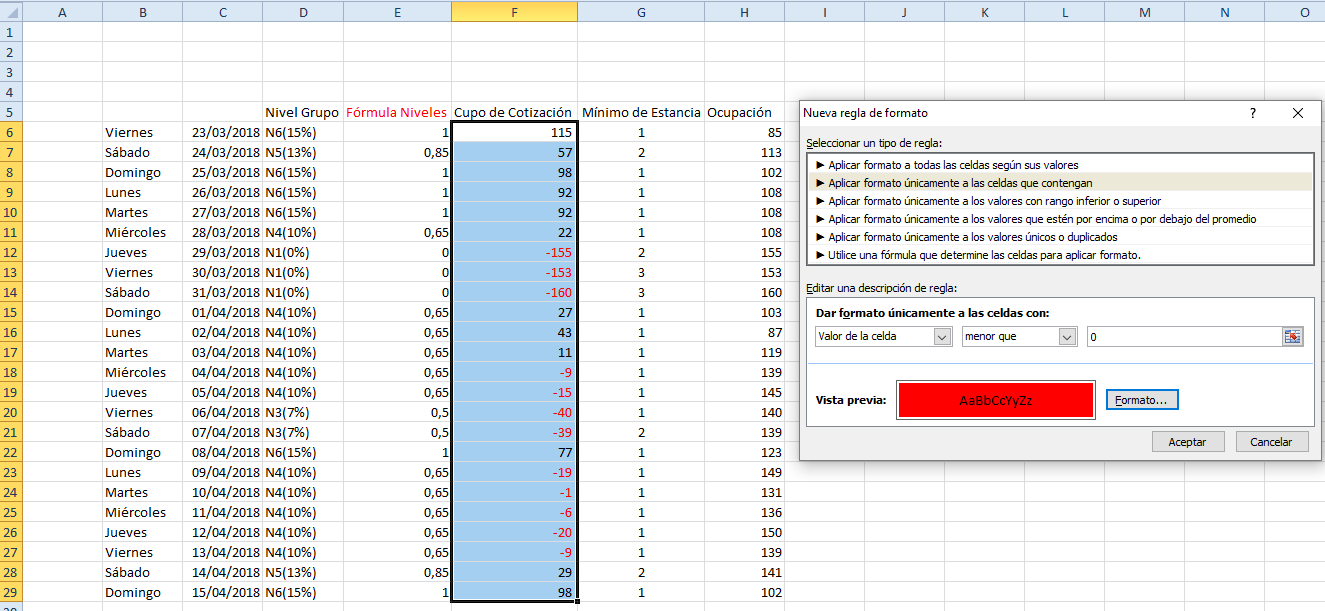Close the Nueva regla de formato dialog
Image resolution: width=1325 pixels, height=611 pixels.
[1297, 113]
